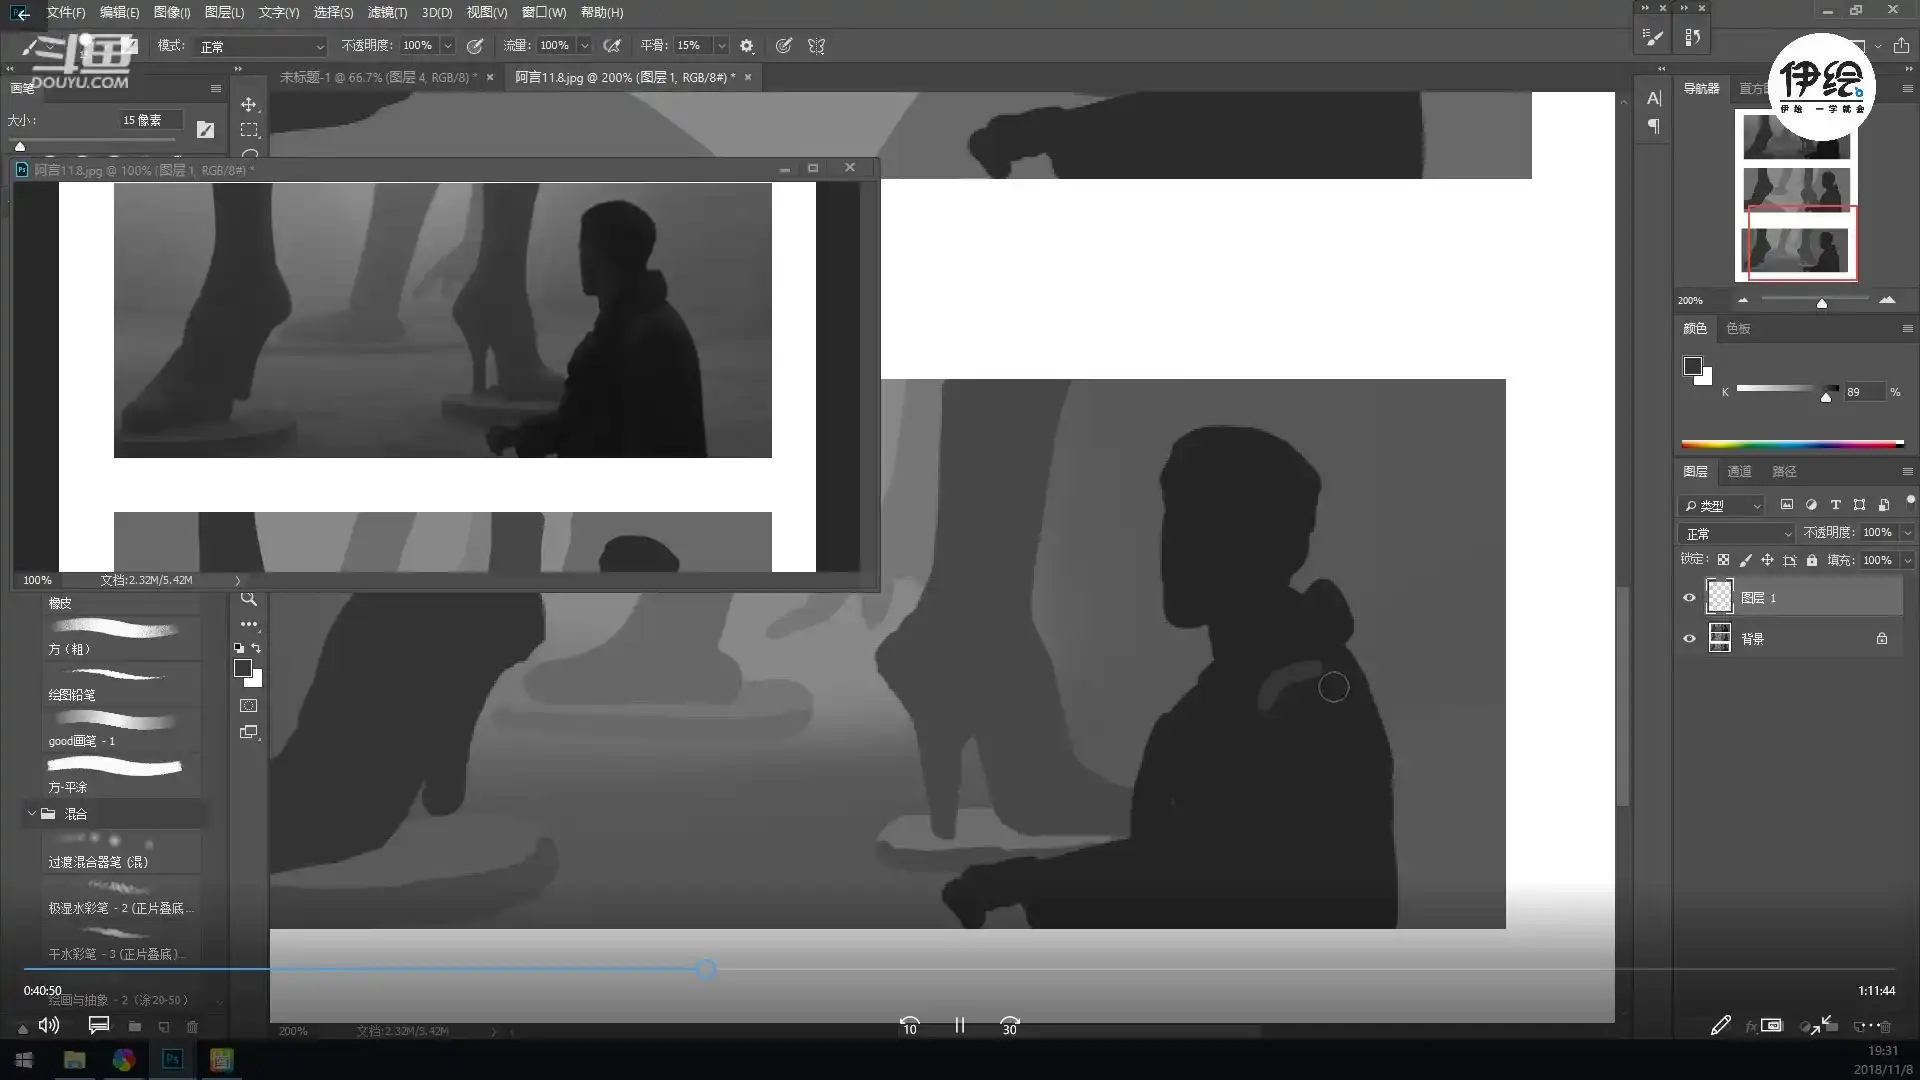Swap foreground and background colors
Image resolution: width=1920 pixels, height=1080 pixels.
[256, 648]
